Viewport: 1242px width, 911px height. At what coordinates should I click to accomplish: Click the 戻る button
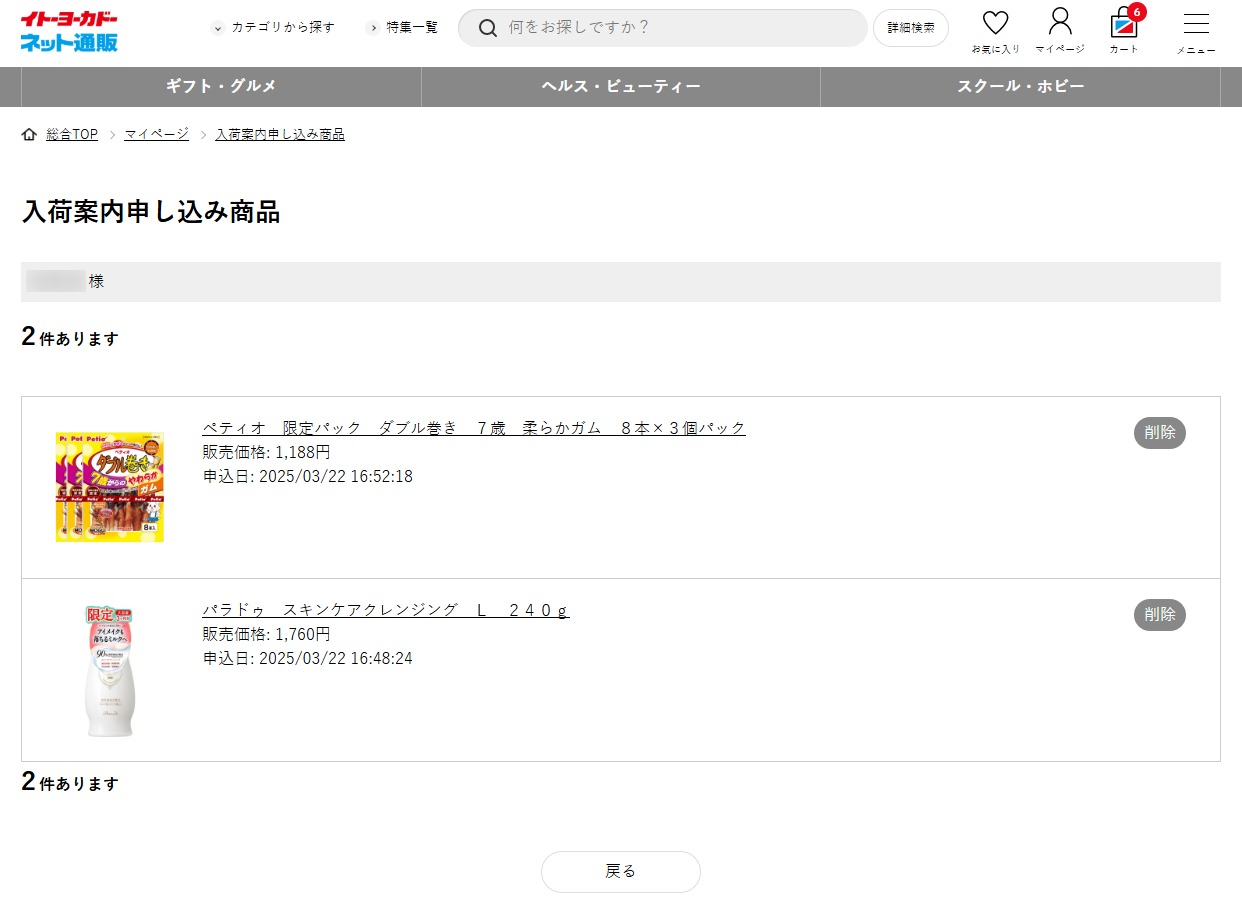[621, 871]
